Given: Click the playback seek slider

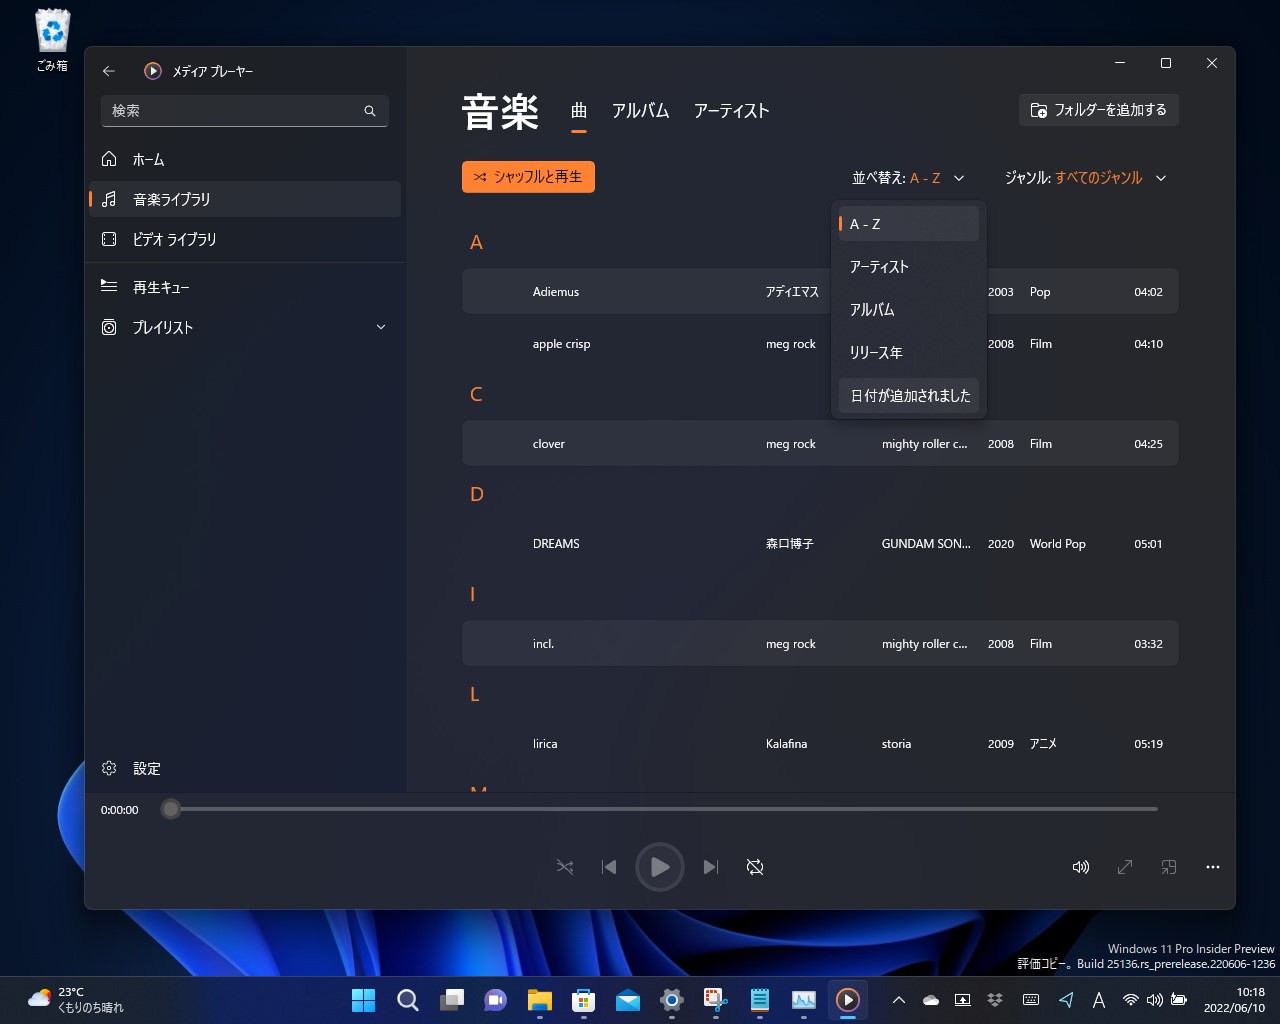Looking at the screenshot, I should [660, 809].
